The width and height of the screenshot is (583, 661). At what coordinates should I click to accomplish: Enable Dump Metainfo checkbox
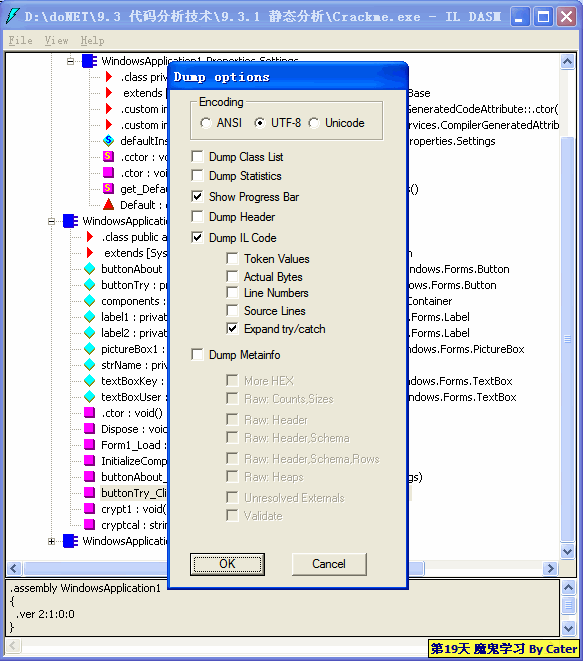point(197,355)
